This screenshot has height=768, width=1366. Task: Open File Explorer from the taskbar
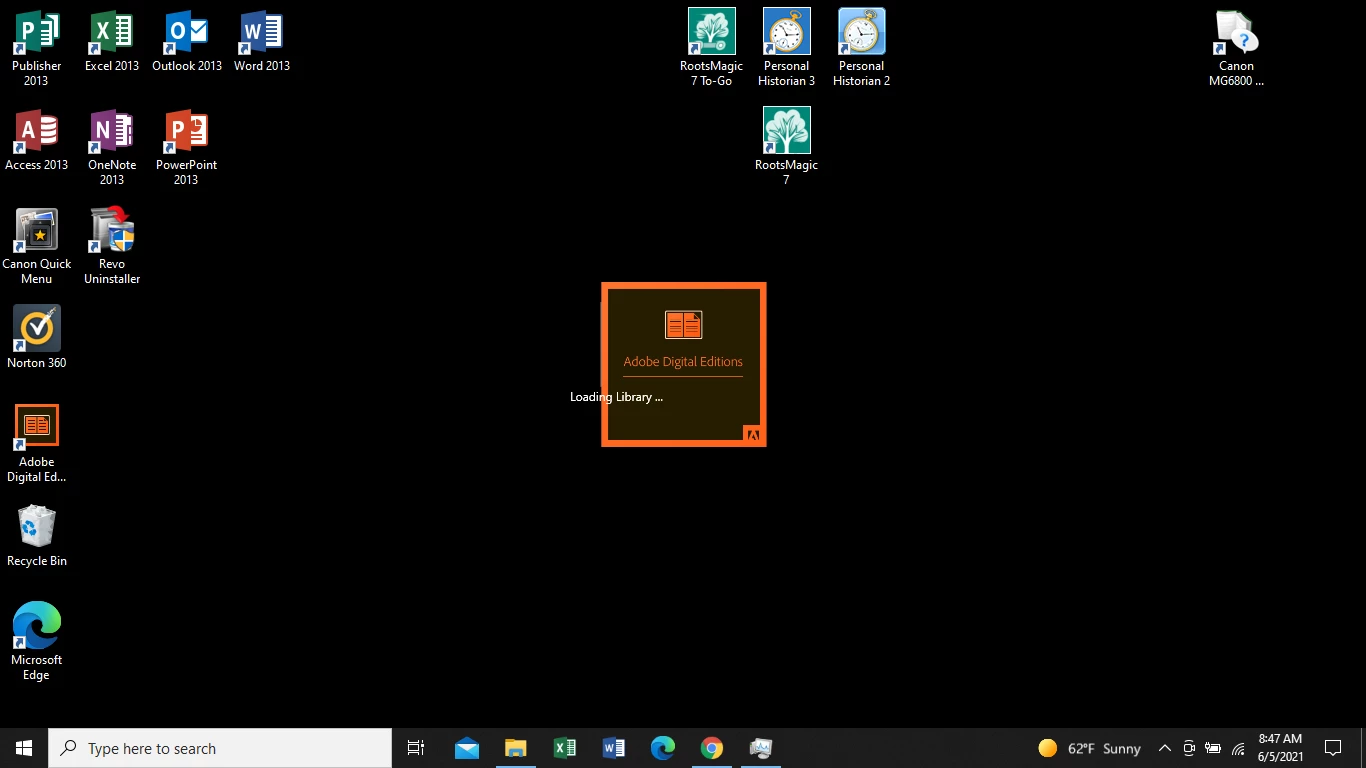tap(515, 748)
